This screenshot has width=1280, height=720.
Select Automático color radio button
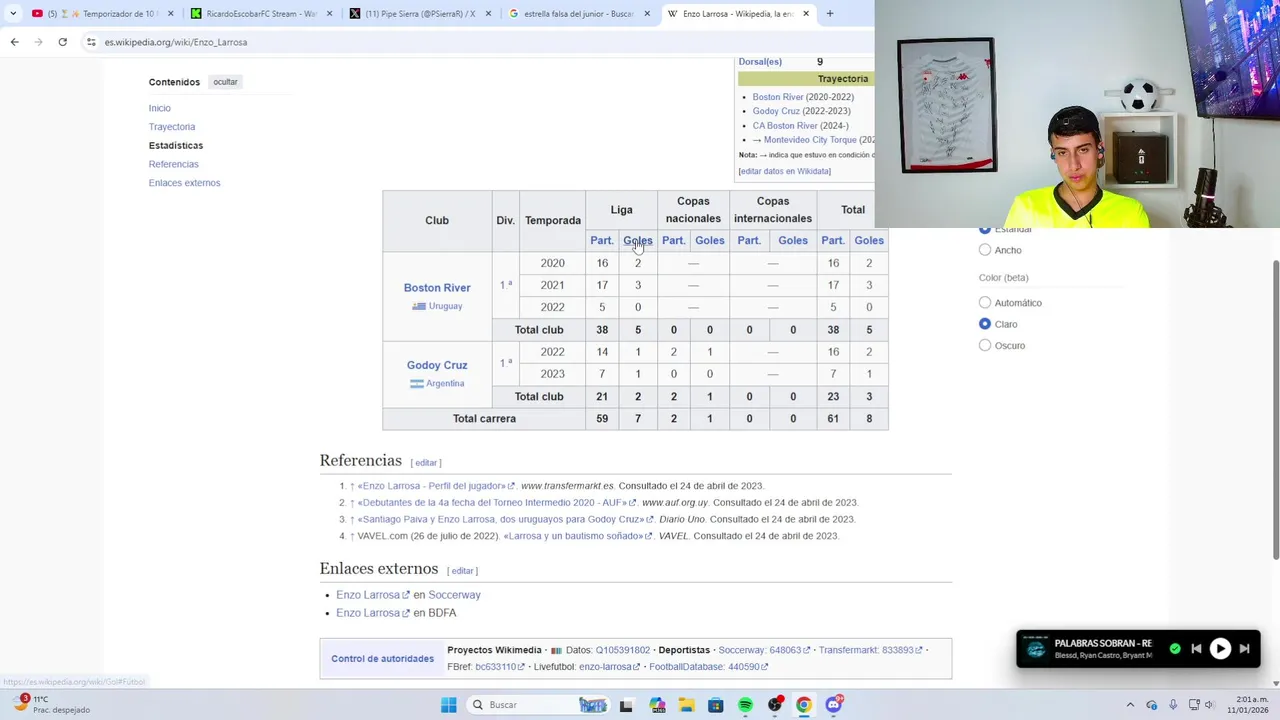coord(985,303)
